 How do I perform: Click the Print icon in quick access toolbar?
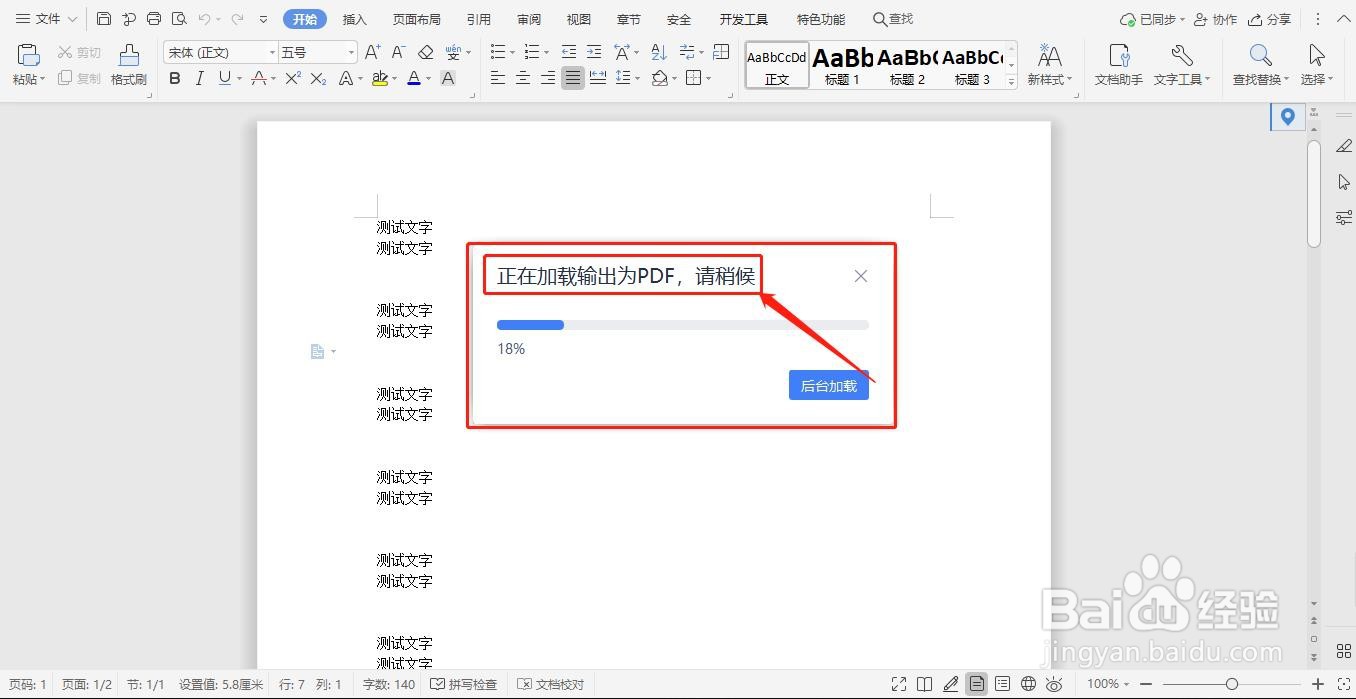(x=152, y=18)
